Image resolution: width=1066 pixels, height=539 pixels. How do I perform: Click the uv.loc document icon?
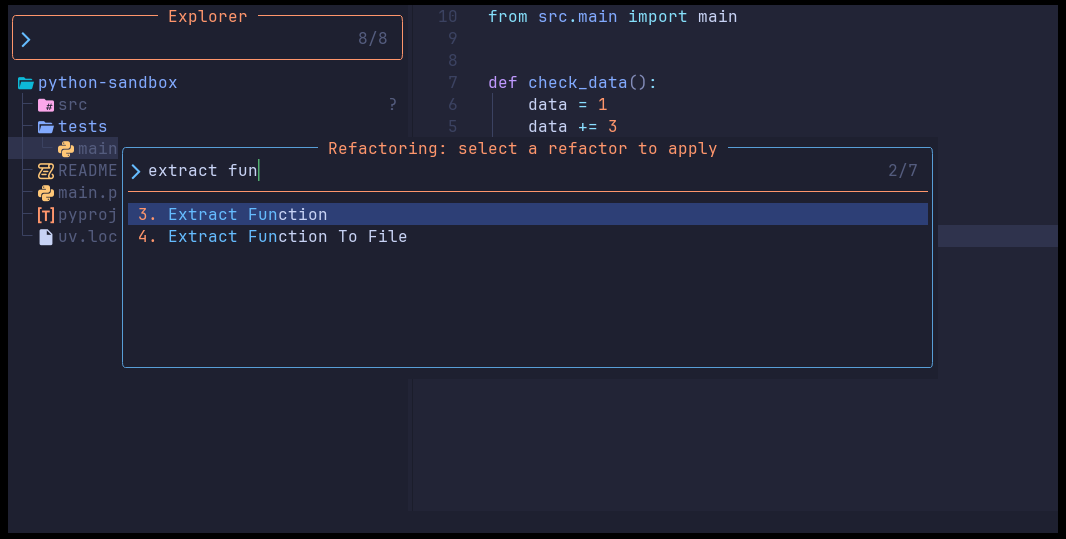(46, 237)
